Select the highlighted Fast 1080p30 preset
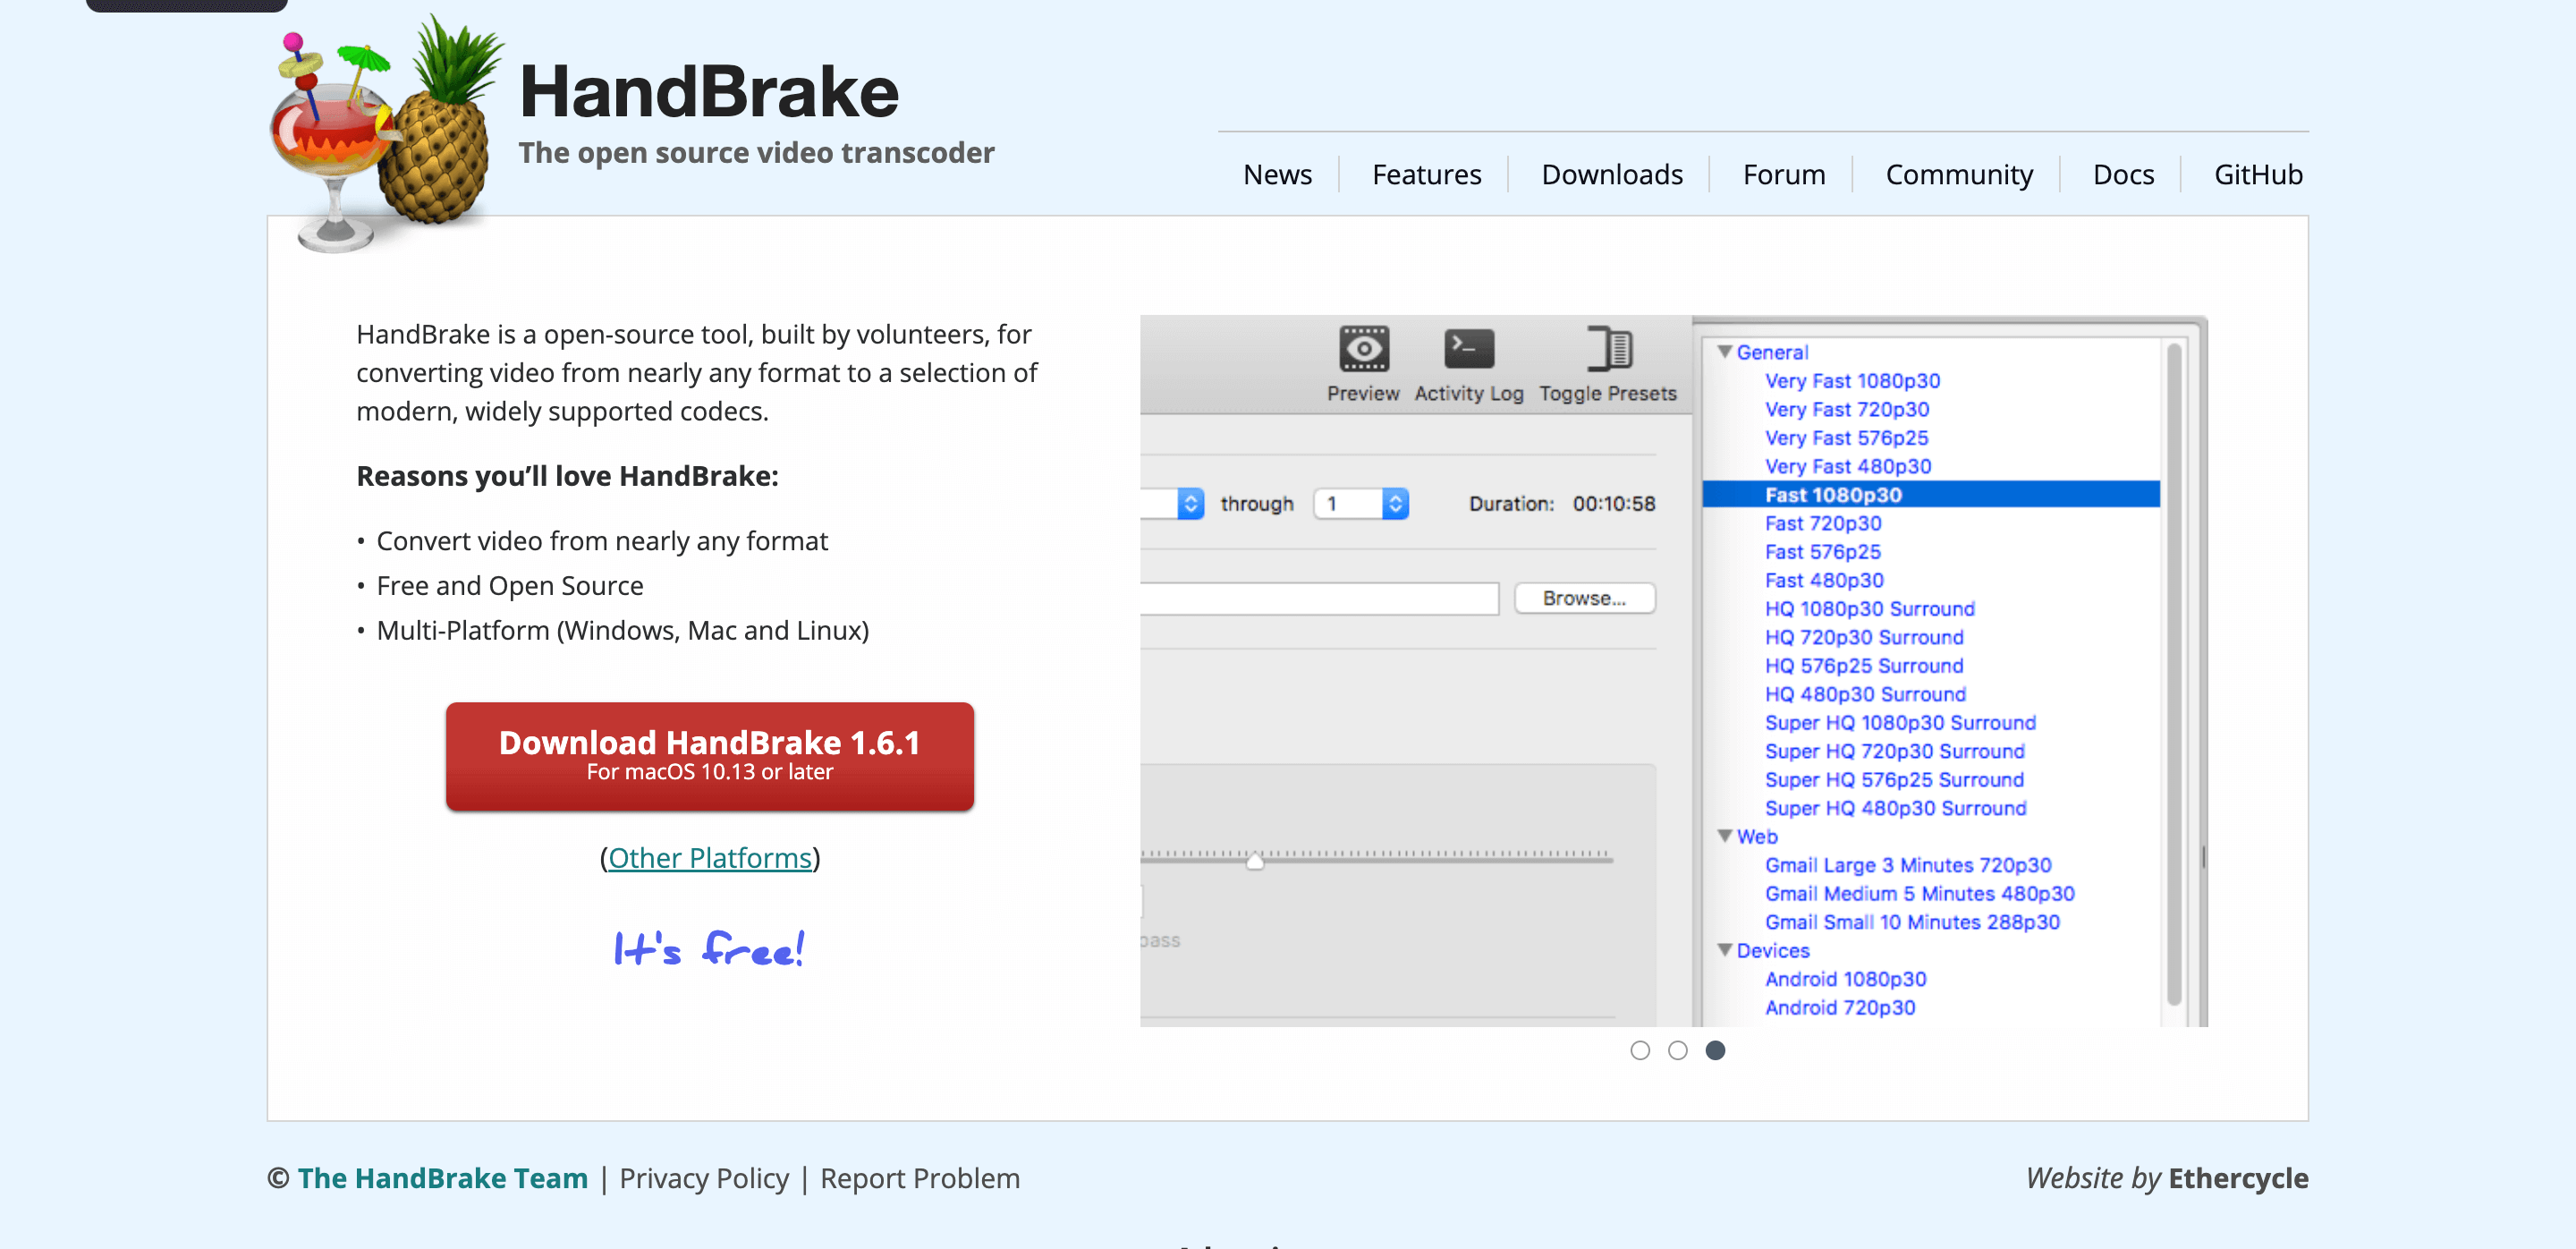The height and width of the screenshot is (1249, 2576). [x=1930, y=495]
